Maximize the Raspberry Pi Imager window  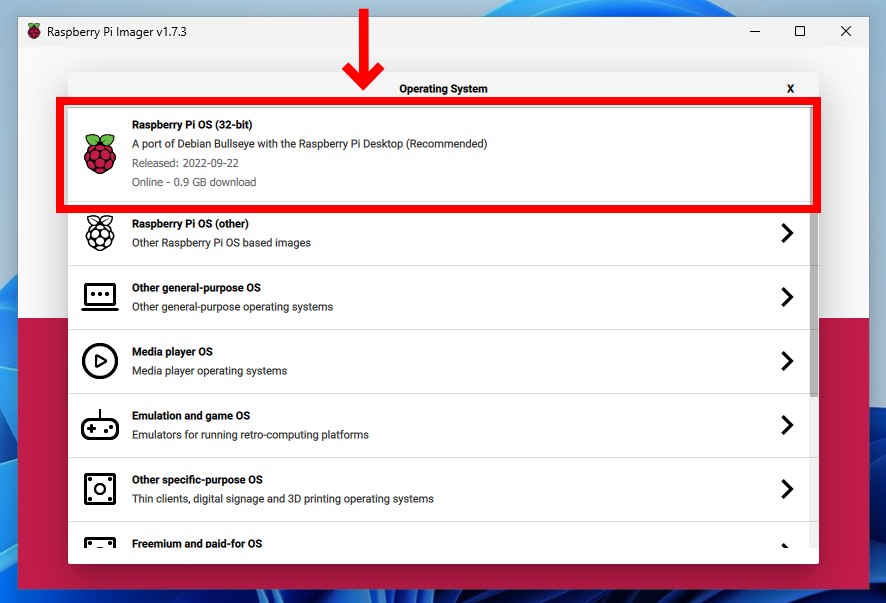(x=800, y=32)
